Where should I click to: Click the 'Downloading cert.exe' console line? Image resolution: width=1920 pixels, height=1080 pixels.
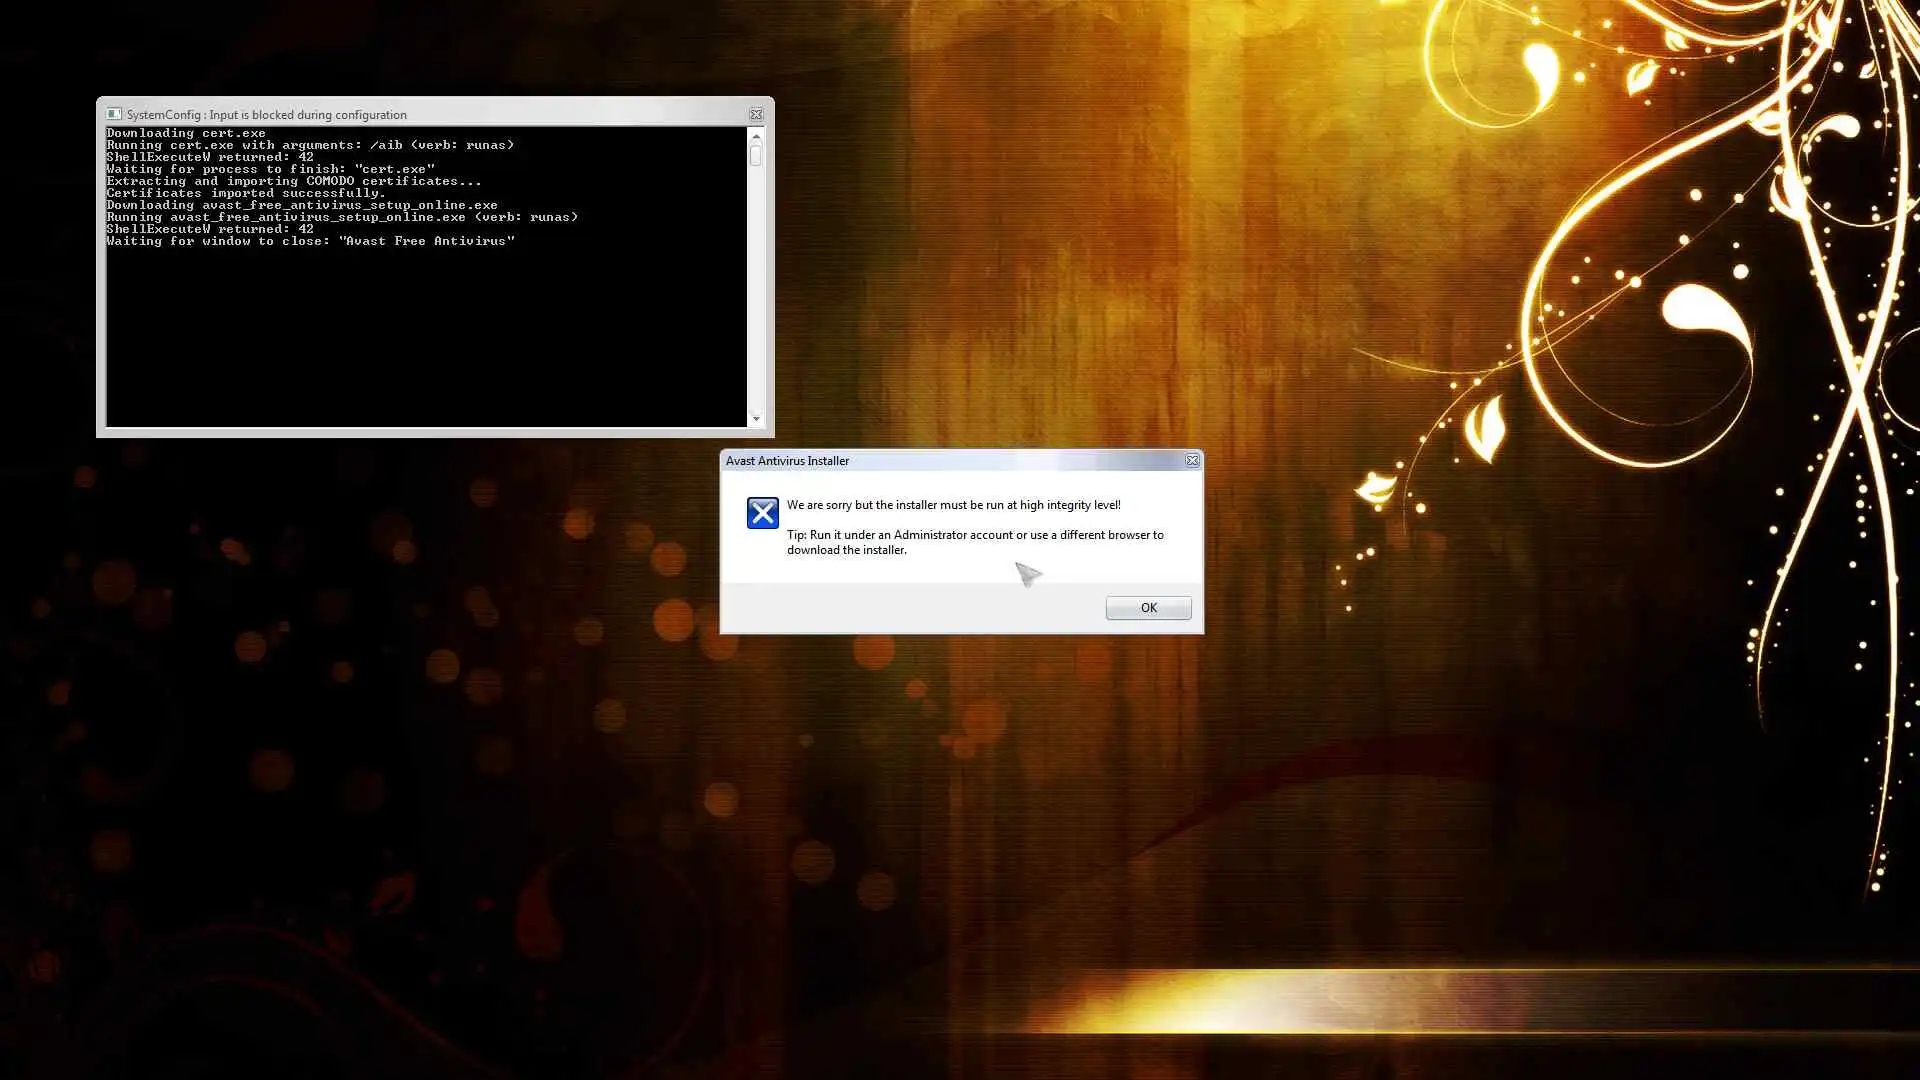pyautogui.click(x=186, y=133)
